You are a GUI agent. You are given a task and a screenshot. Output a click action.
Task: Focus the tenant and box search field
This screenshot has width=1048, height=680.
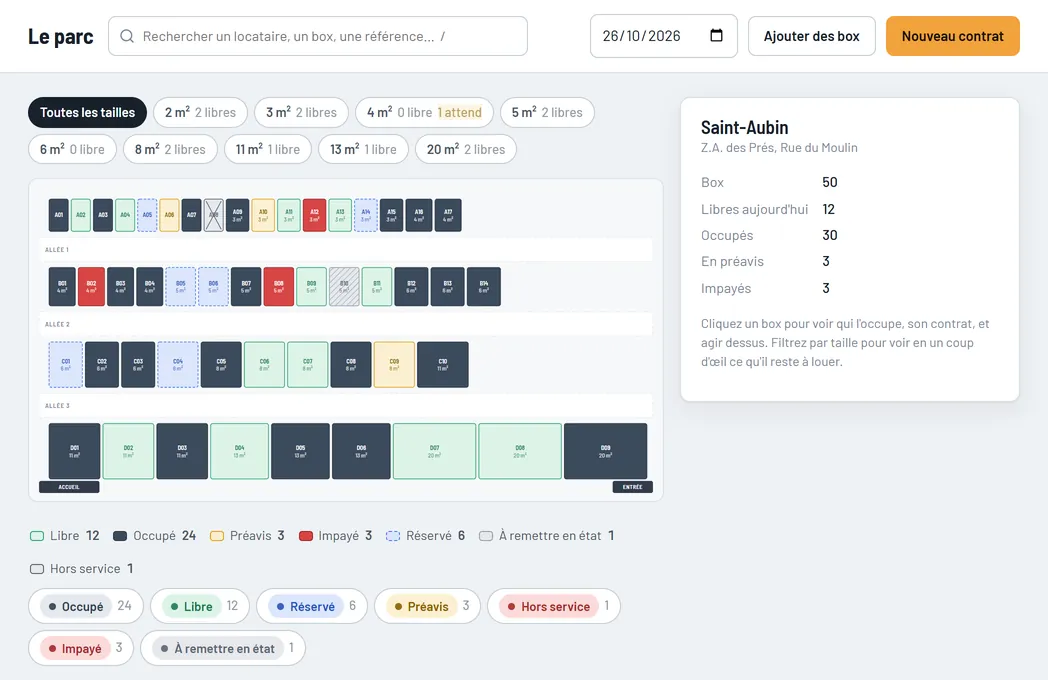tap(318, 36)
